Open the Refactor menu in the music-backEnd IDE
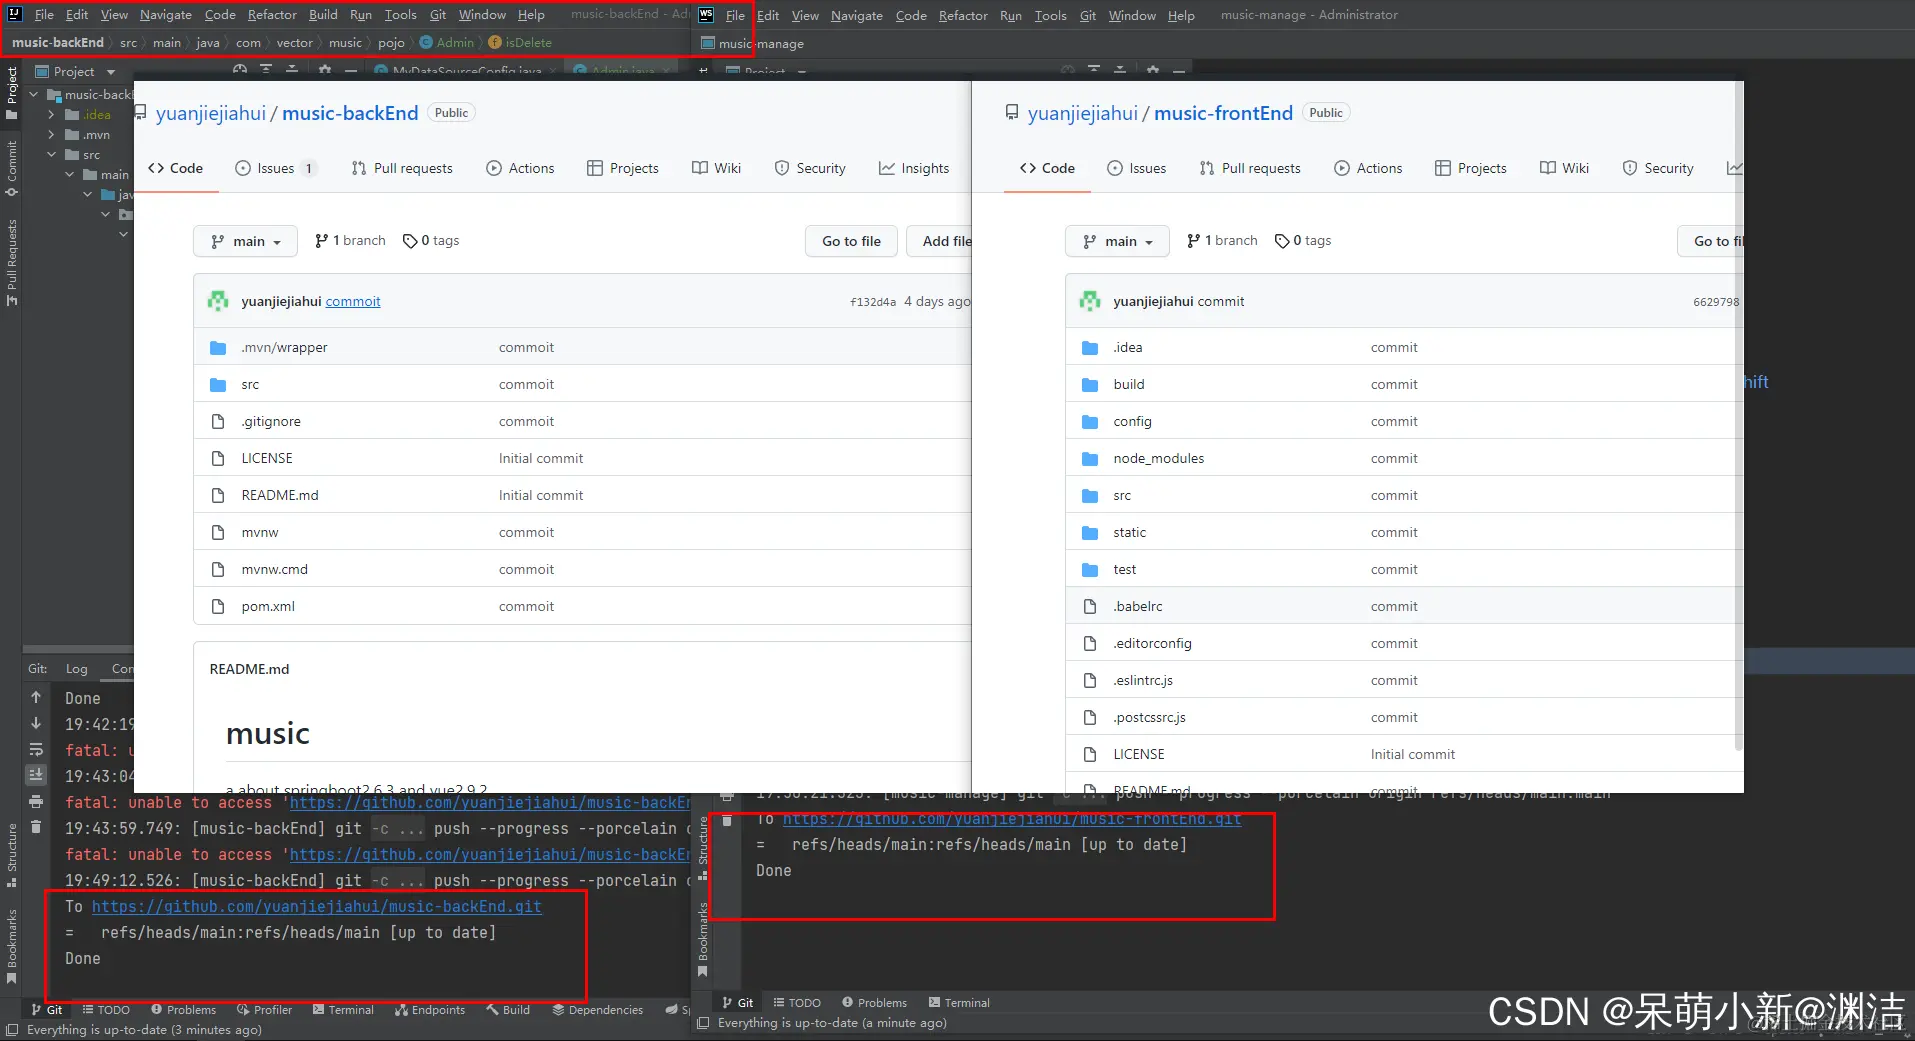Viewport: 1915px width, 1041px height. pos(272,15)
